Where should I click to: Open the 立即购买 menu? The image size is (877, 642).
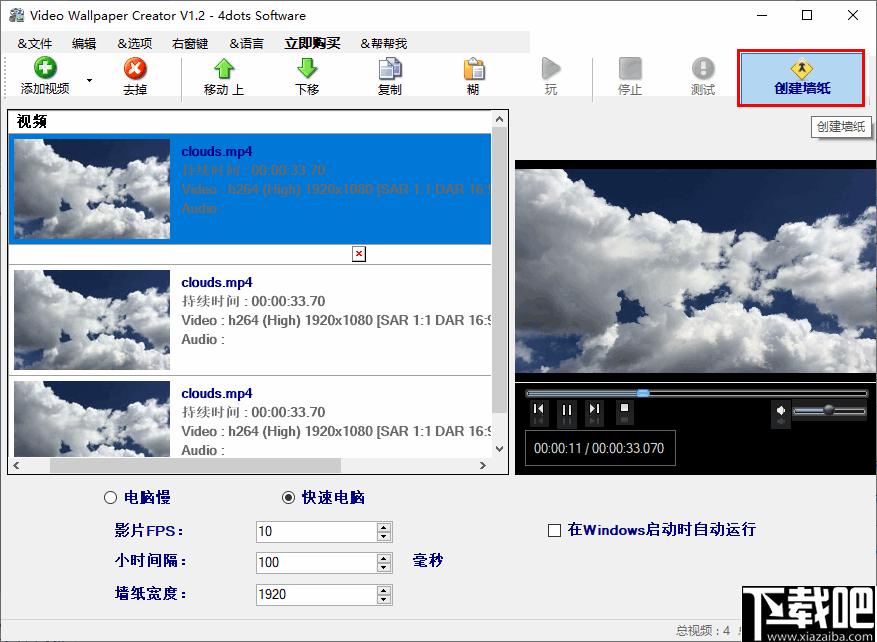312,44
